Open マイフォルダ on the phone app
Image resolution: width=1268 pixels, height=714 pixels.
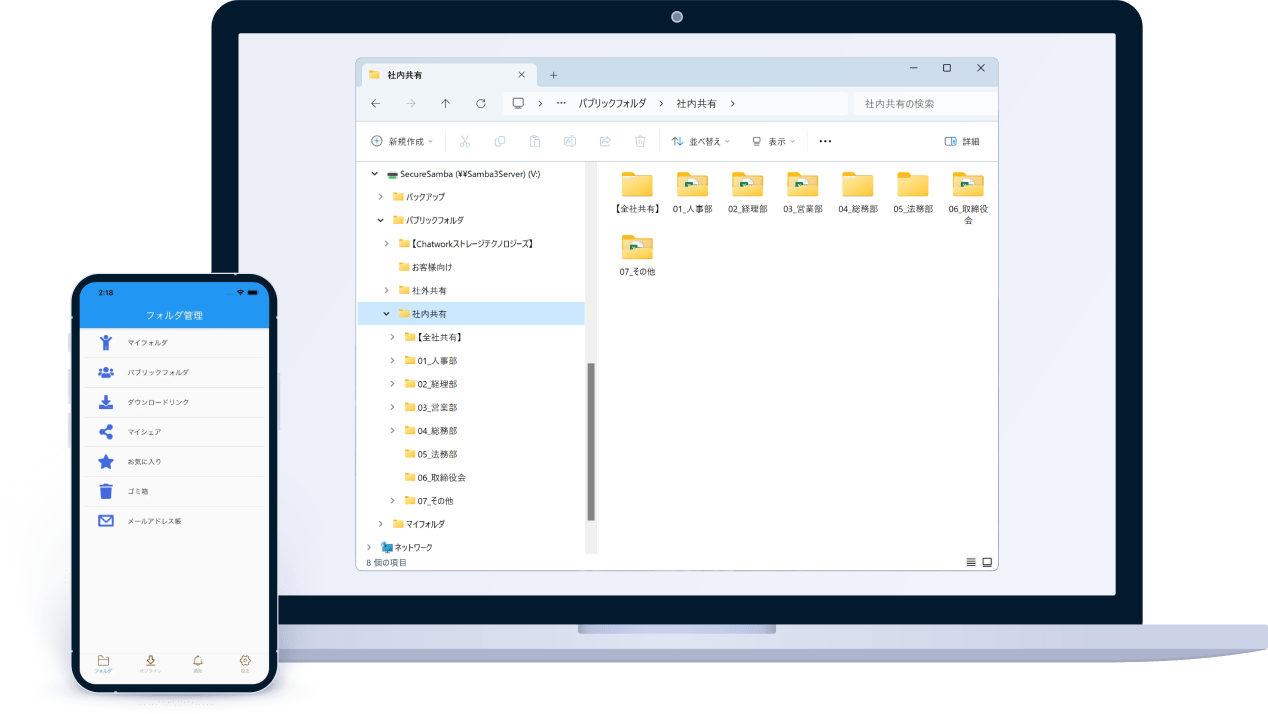[174, 343]
